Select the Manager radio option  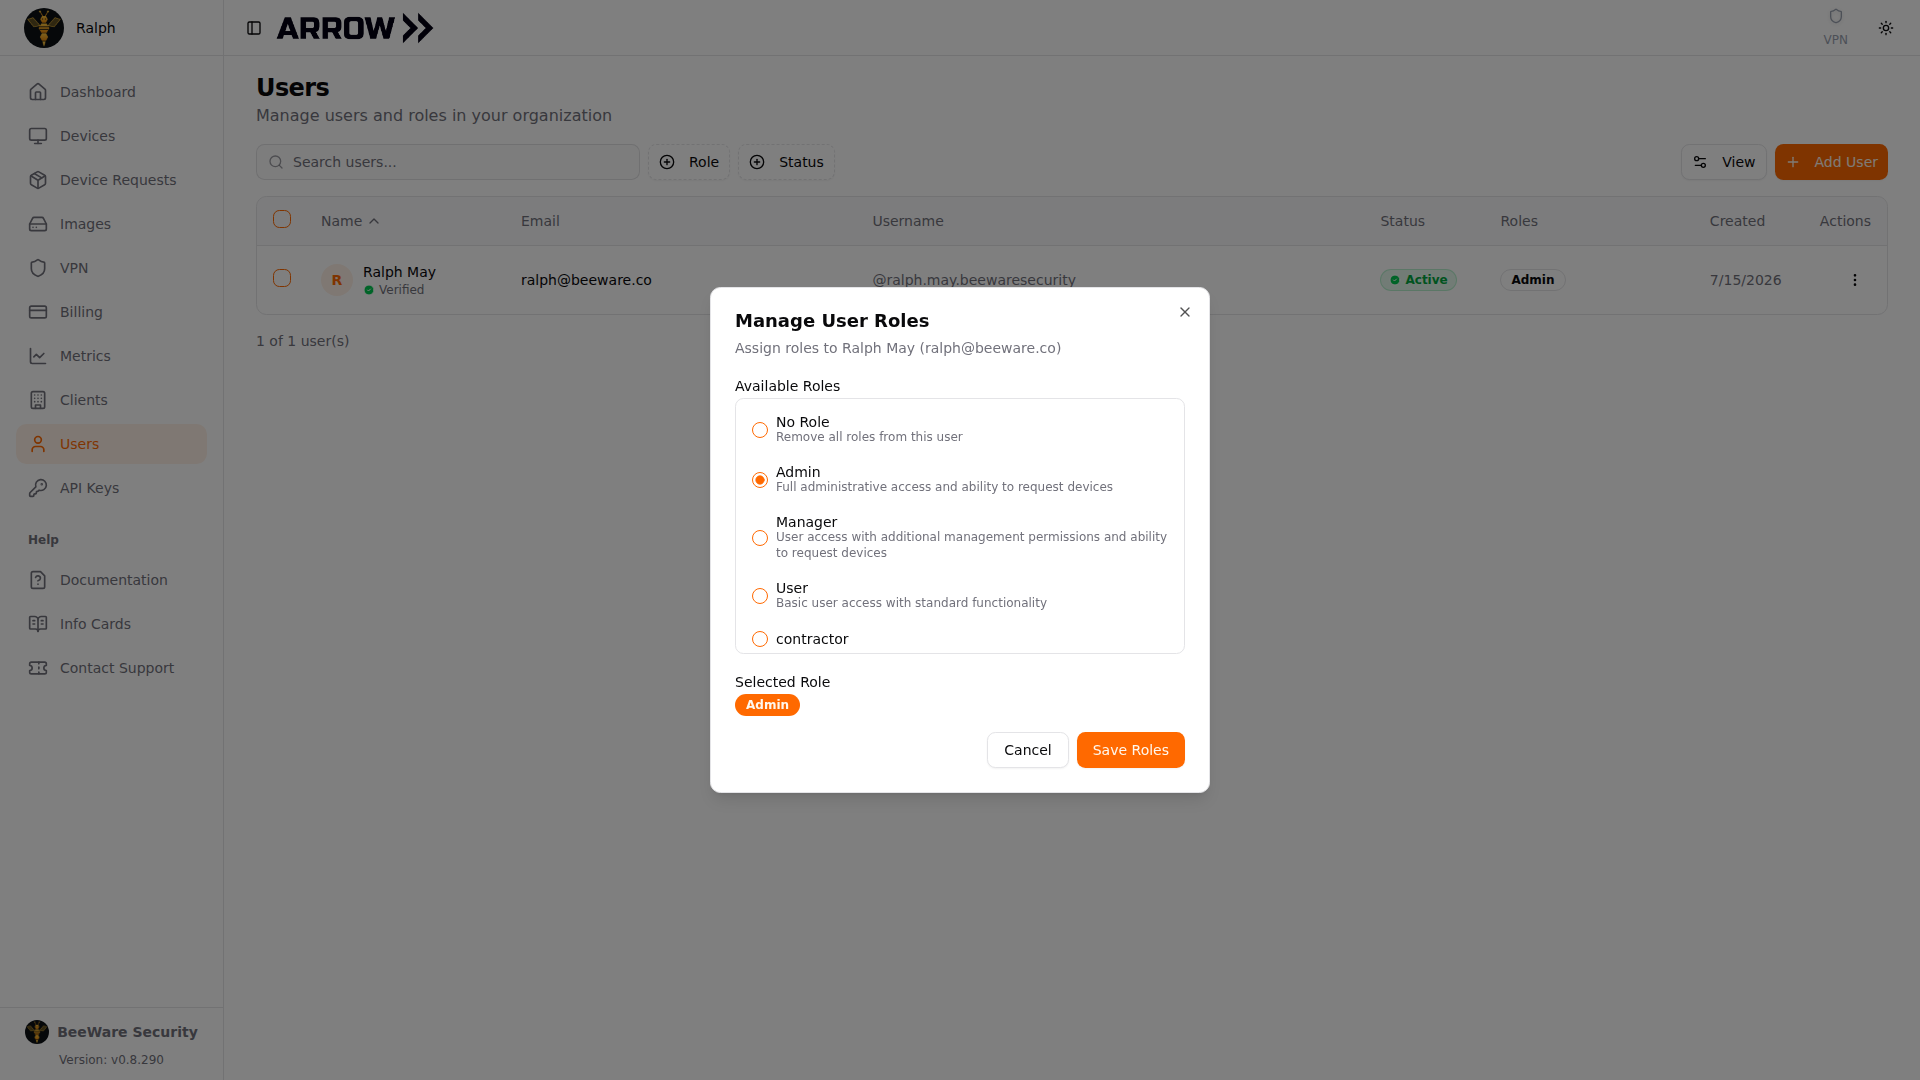click(760, 538)
